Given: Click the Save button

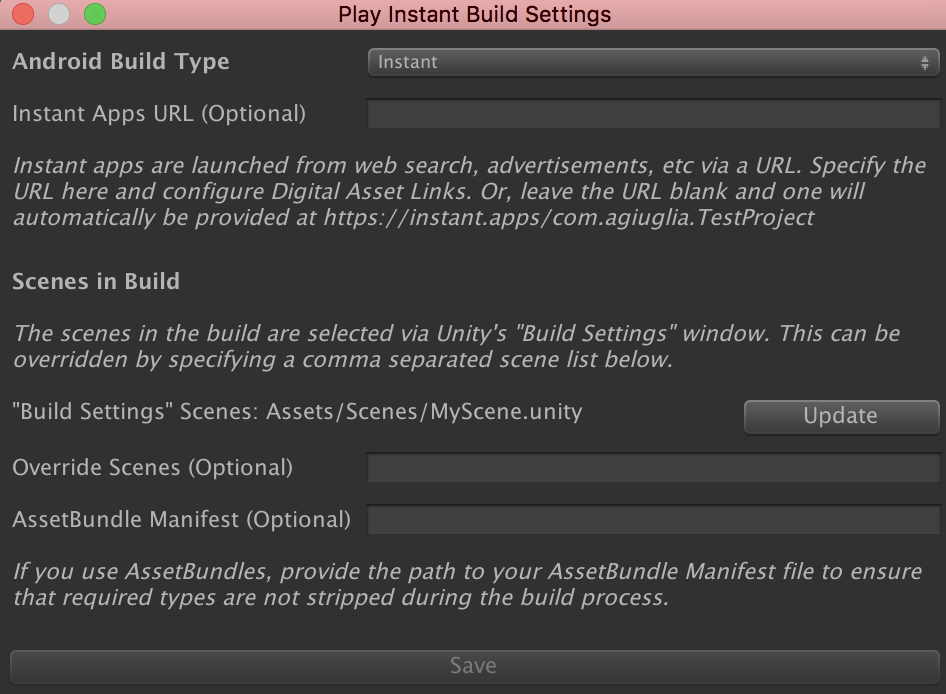Looking at the screenshot, I should (x=473, y=666).
